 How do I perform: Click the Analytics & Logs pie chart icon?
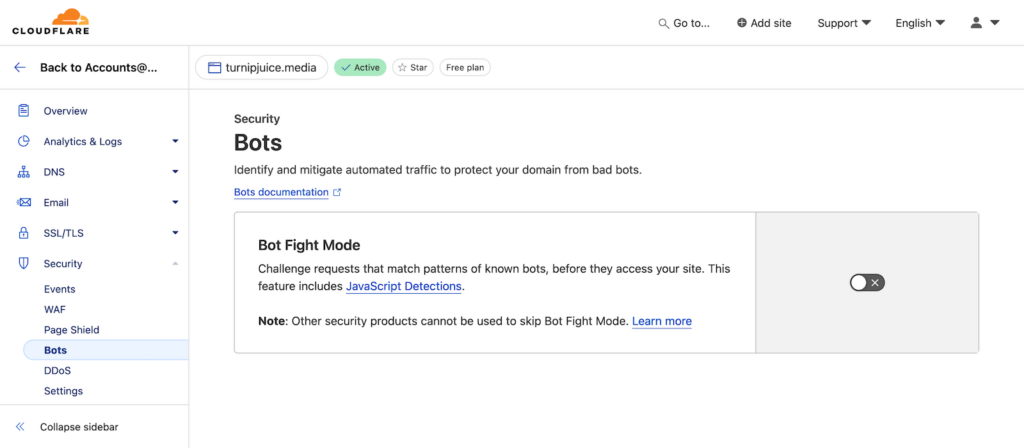click(24, 141)
